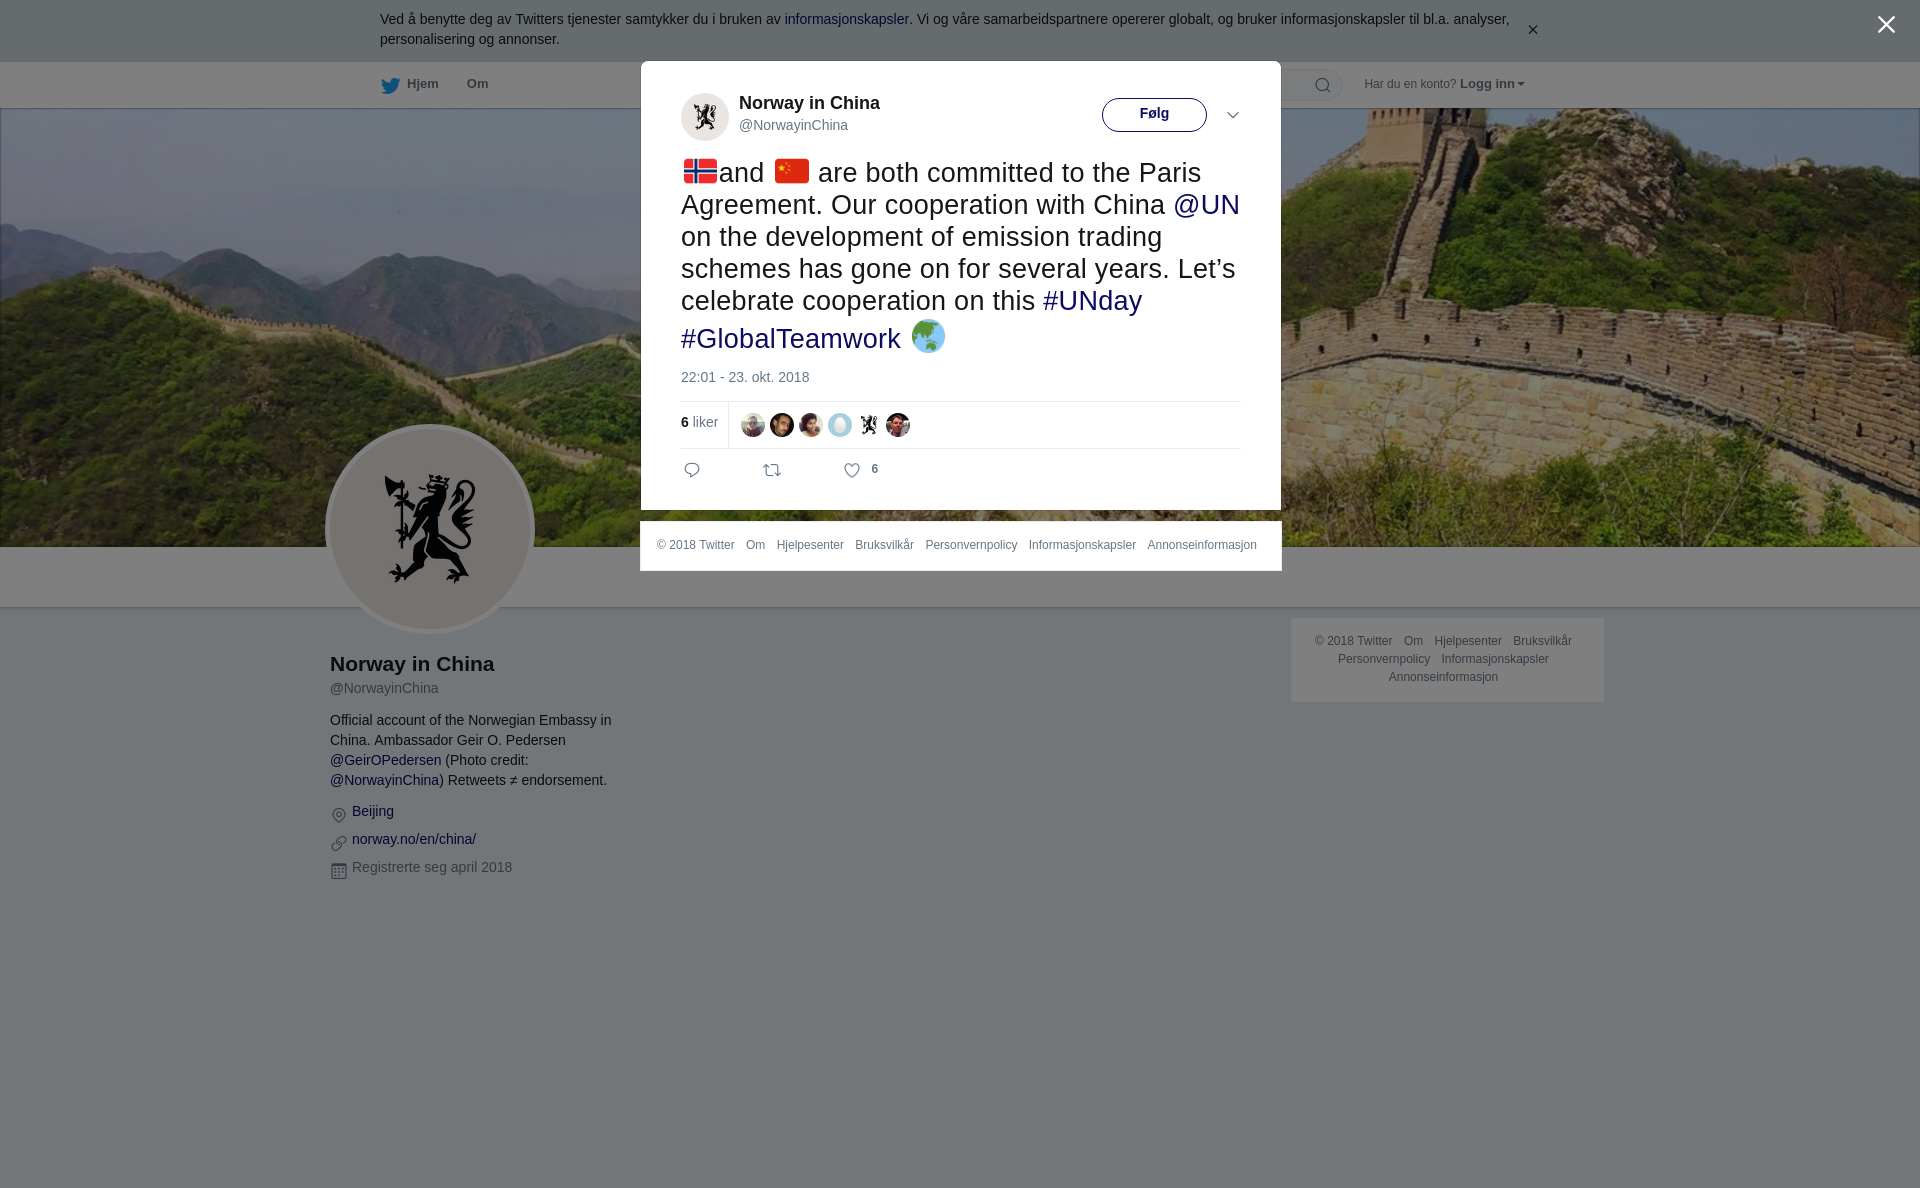This screenshot has height=1188, width=1920.
Task: View the 6 liker list
Action: pos(699,422)
